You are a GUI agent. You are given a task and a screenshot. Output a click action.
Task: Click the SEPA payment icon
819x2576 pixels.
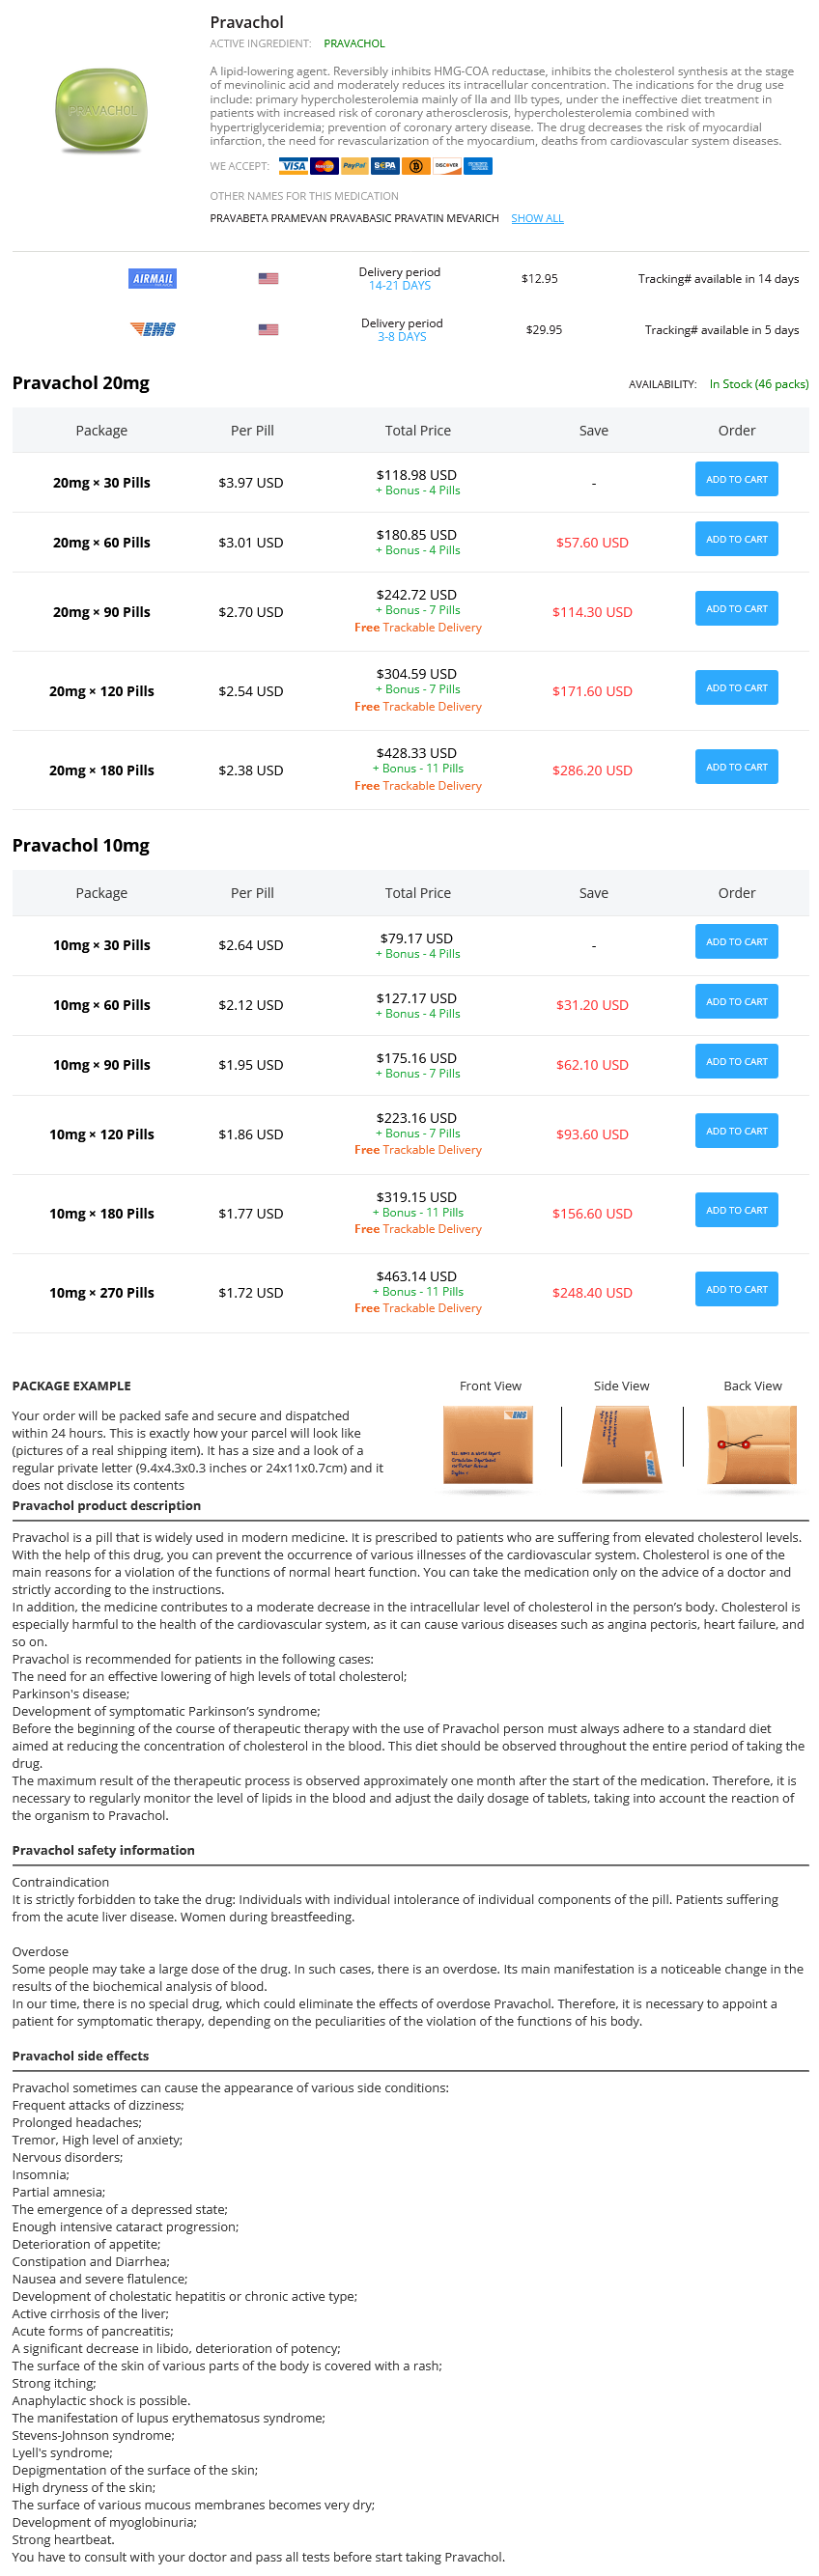[385, 166]
